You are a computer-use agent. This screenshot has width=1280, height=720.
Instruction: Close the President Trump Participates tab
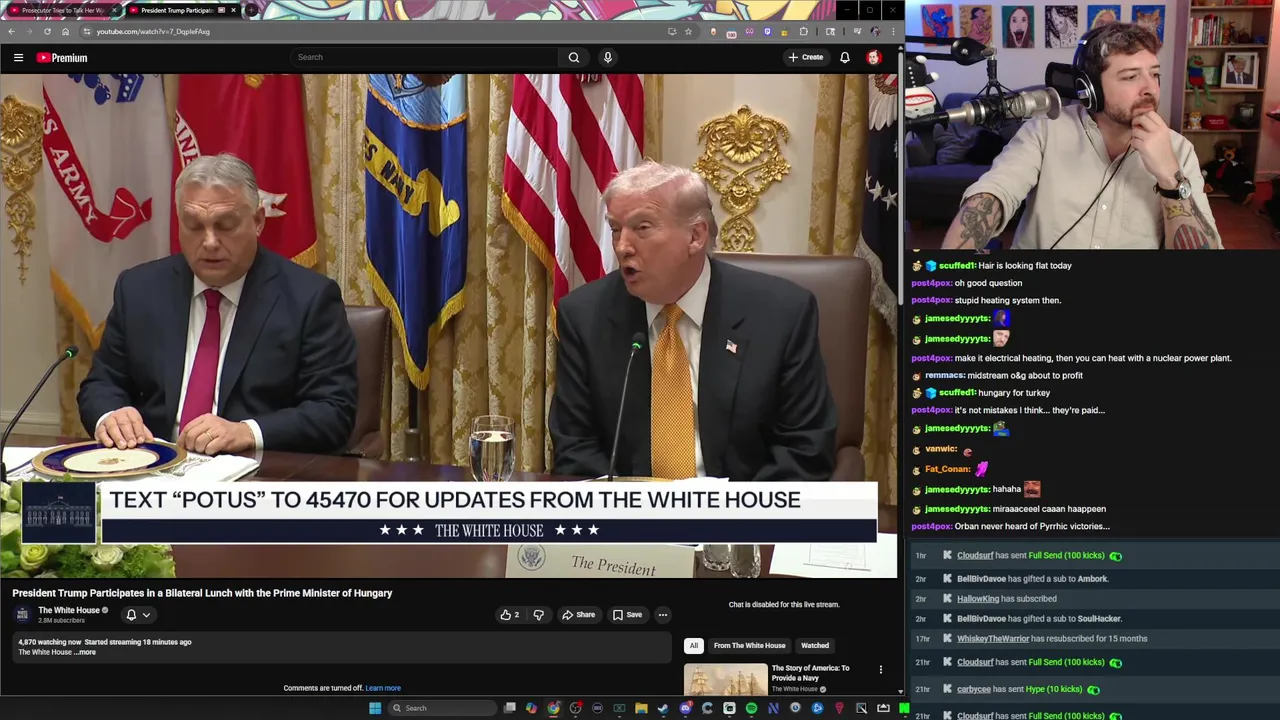(233, 10)
